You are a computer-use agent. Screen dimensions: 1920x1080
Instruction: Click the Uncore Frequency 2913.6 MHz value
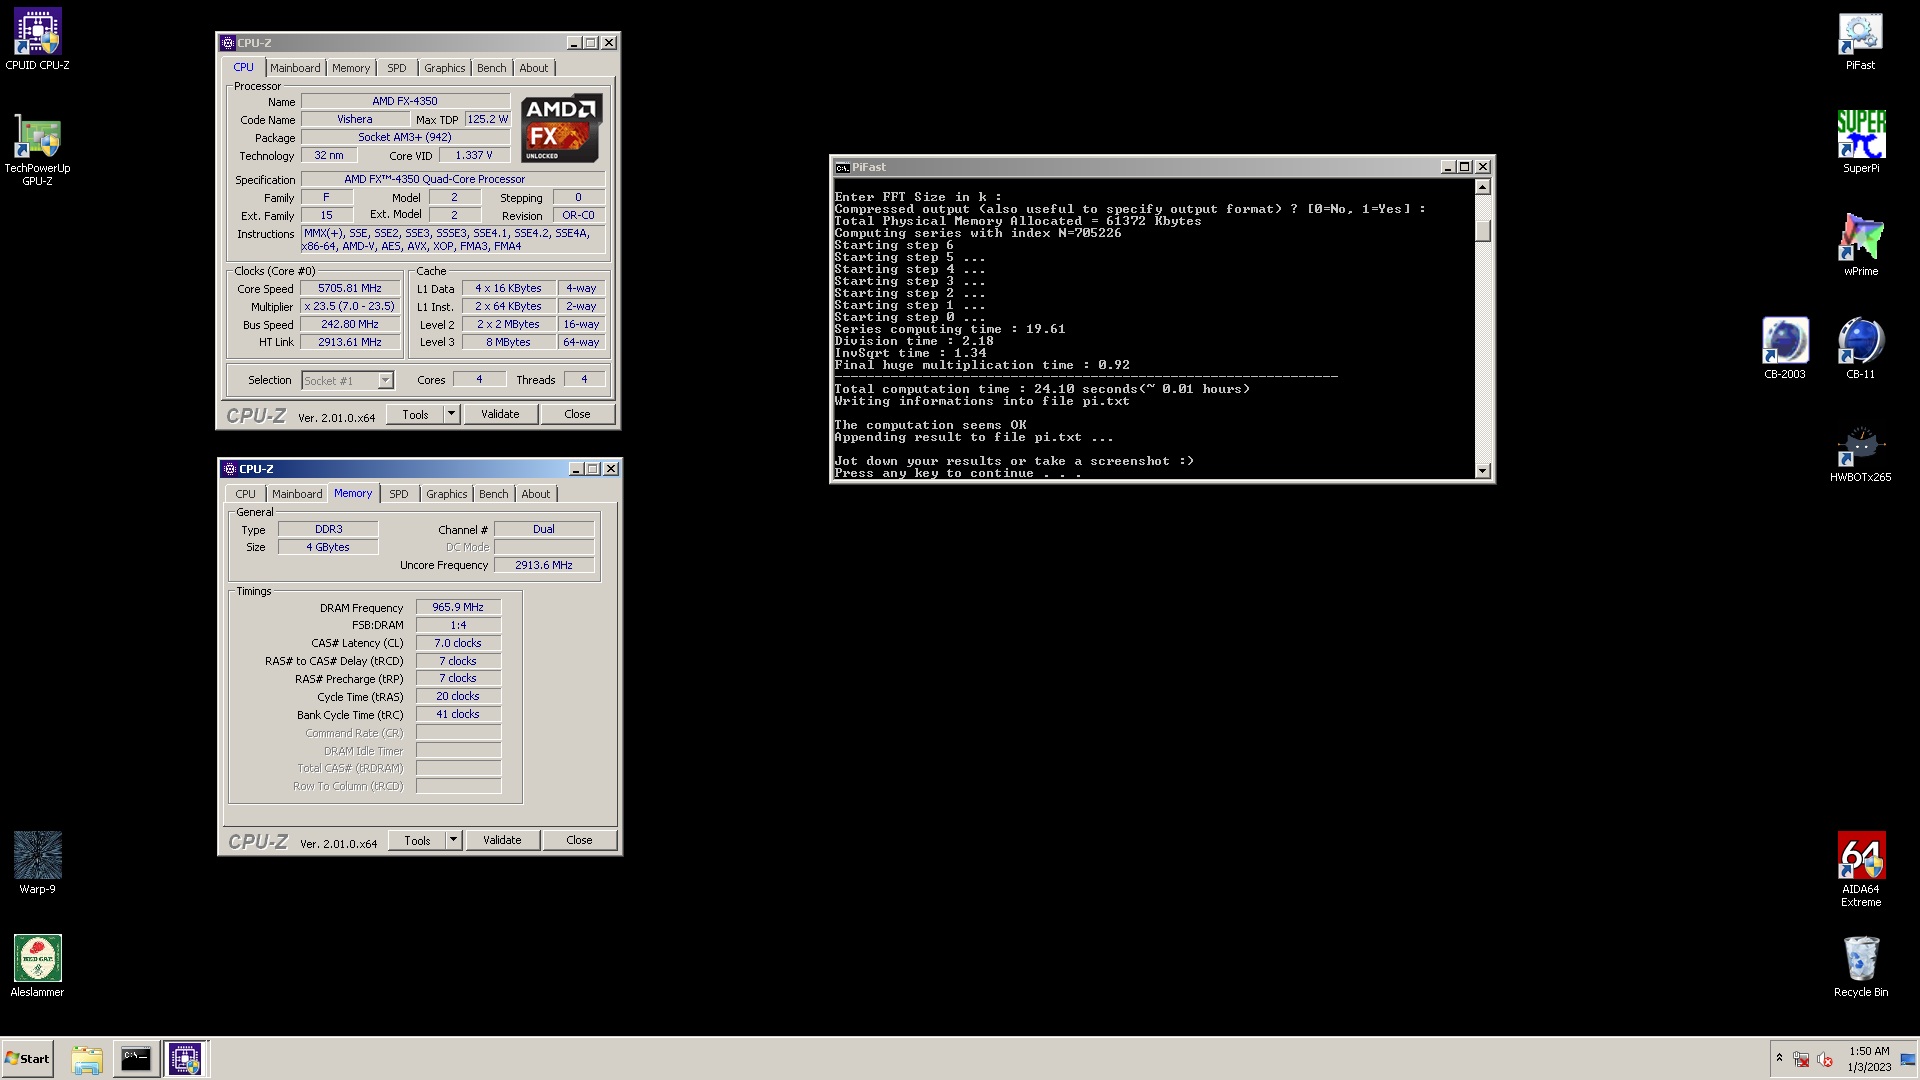[544, 565]
